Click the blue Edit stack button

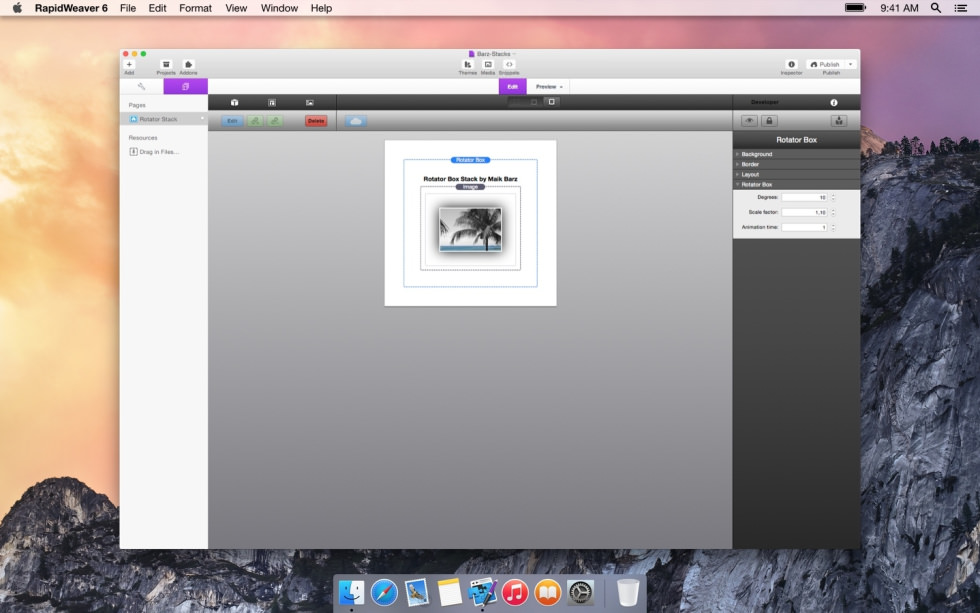[232, 121]
